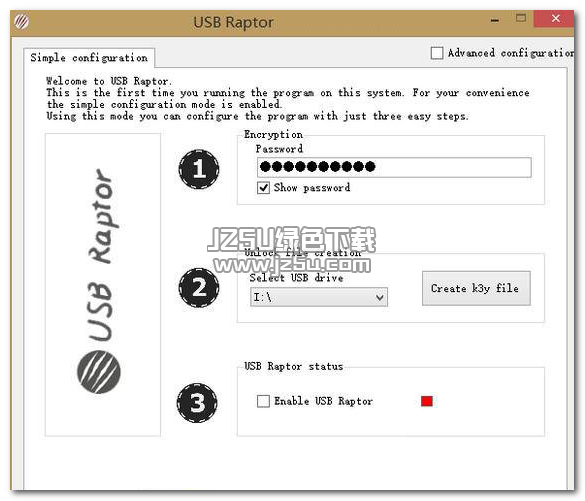Open the Select USB drive dropdown
The image size is (585, 501).
click(x=319, y=297)
